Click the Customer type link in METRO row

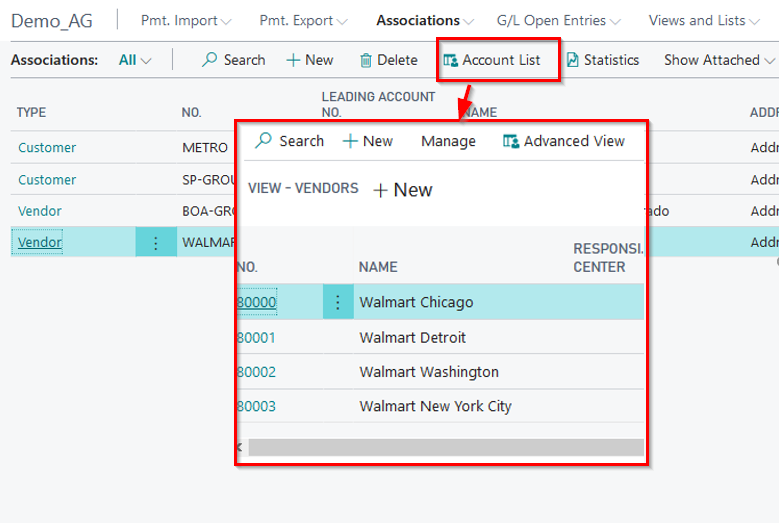point(47,148)
